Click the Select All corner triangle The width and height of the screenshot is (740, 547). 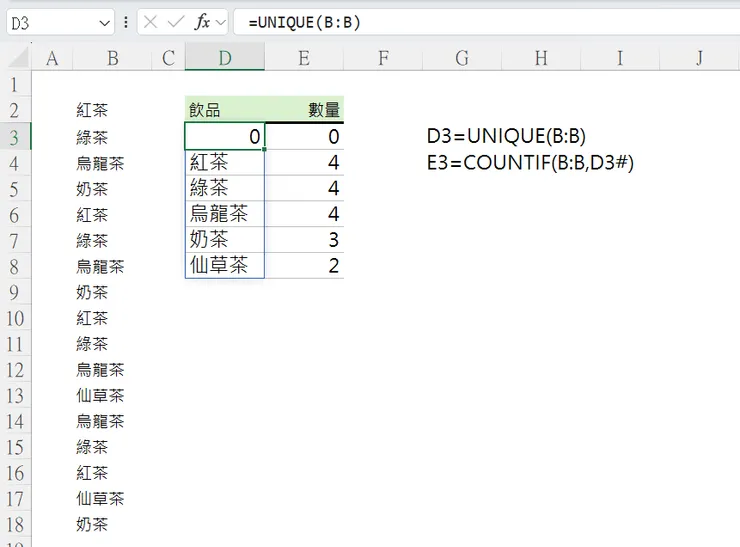19,59
